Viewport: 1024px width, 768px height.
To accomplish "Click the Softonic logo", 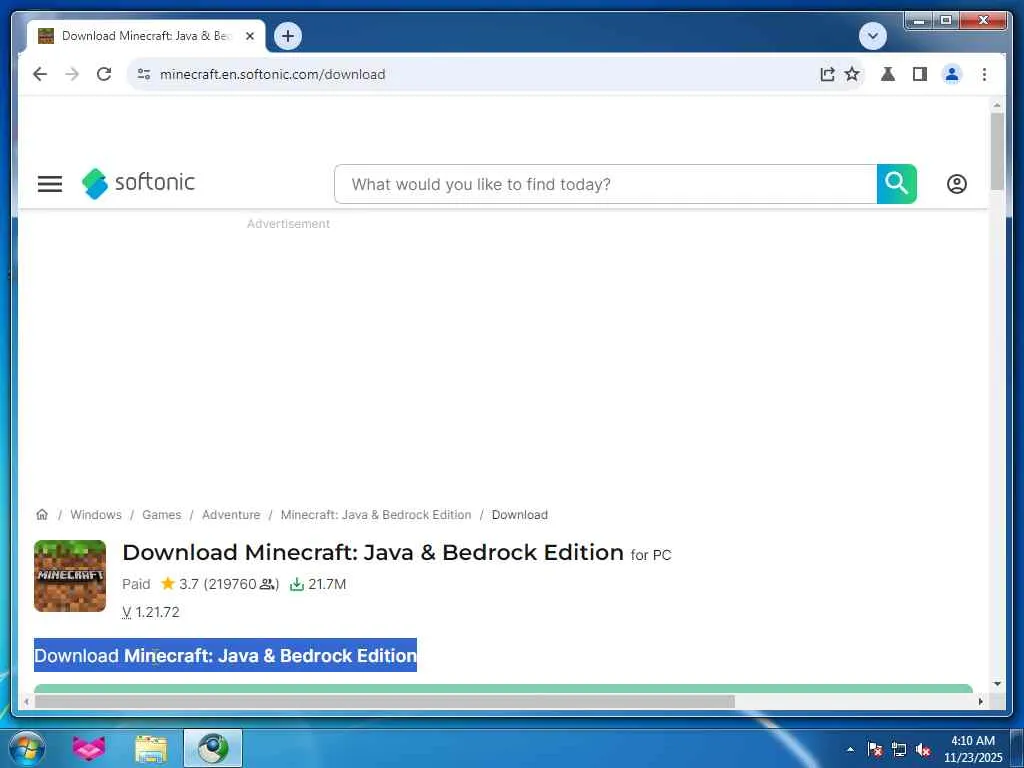I will [138, 184].
